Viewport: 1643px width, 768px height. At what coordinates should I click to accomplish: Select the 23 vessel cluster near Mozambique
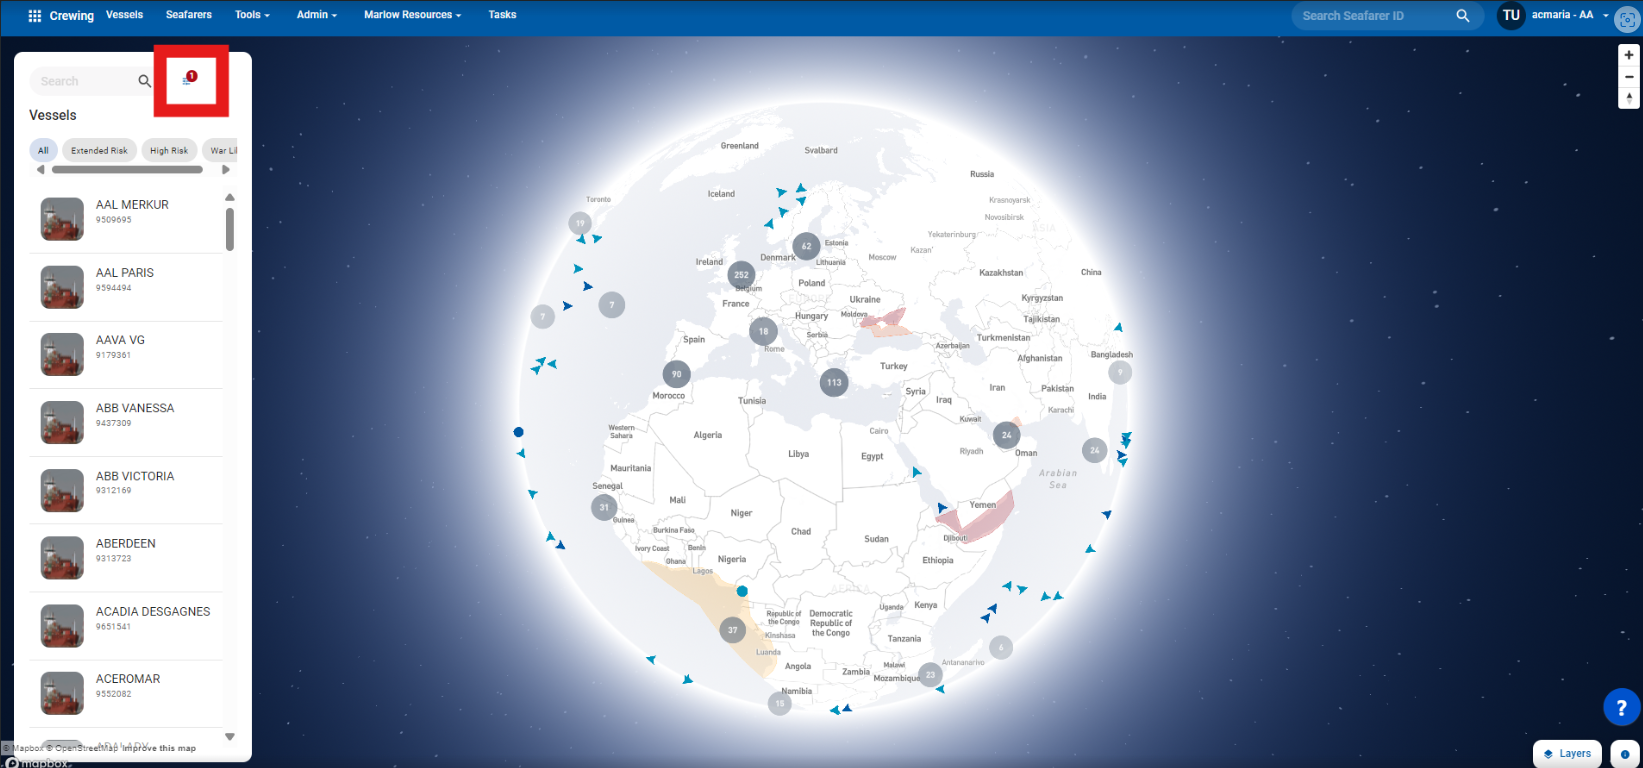930,675
